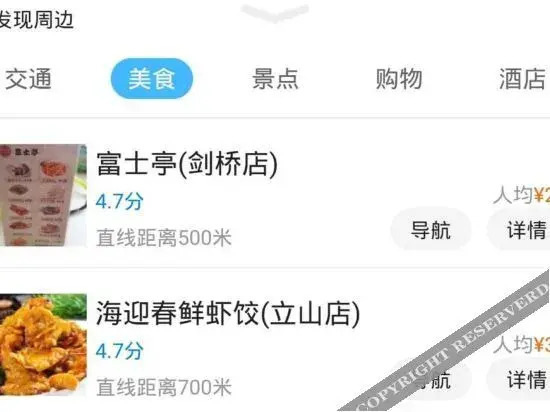550x412 pixels.
Task: View 详情 for 海迎春鲜虾饺(立山店)
Action: click(x=519, y=379)
